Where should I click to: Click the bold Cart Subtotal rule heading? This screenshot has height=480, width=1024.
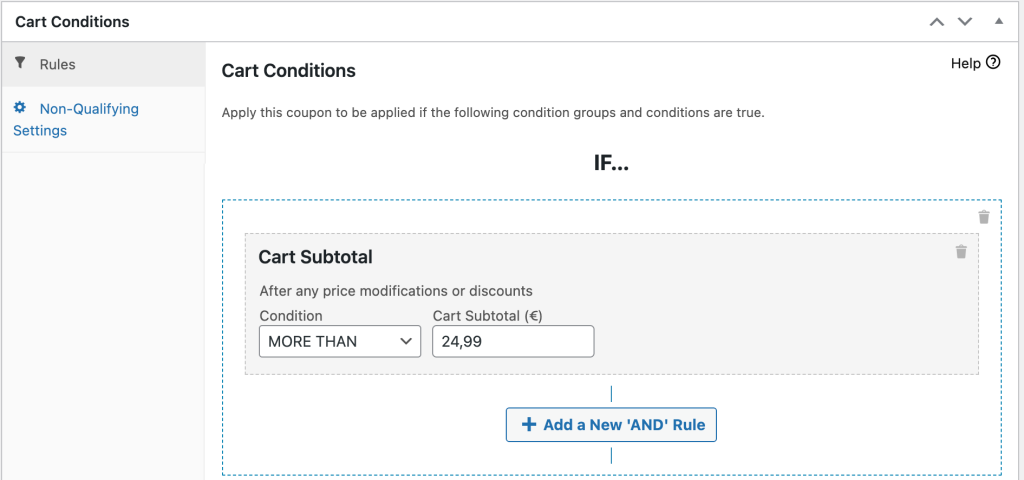click(x=315, y=257)
